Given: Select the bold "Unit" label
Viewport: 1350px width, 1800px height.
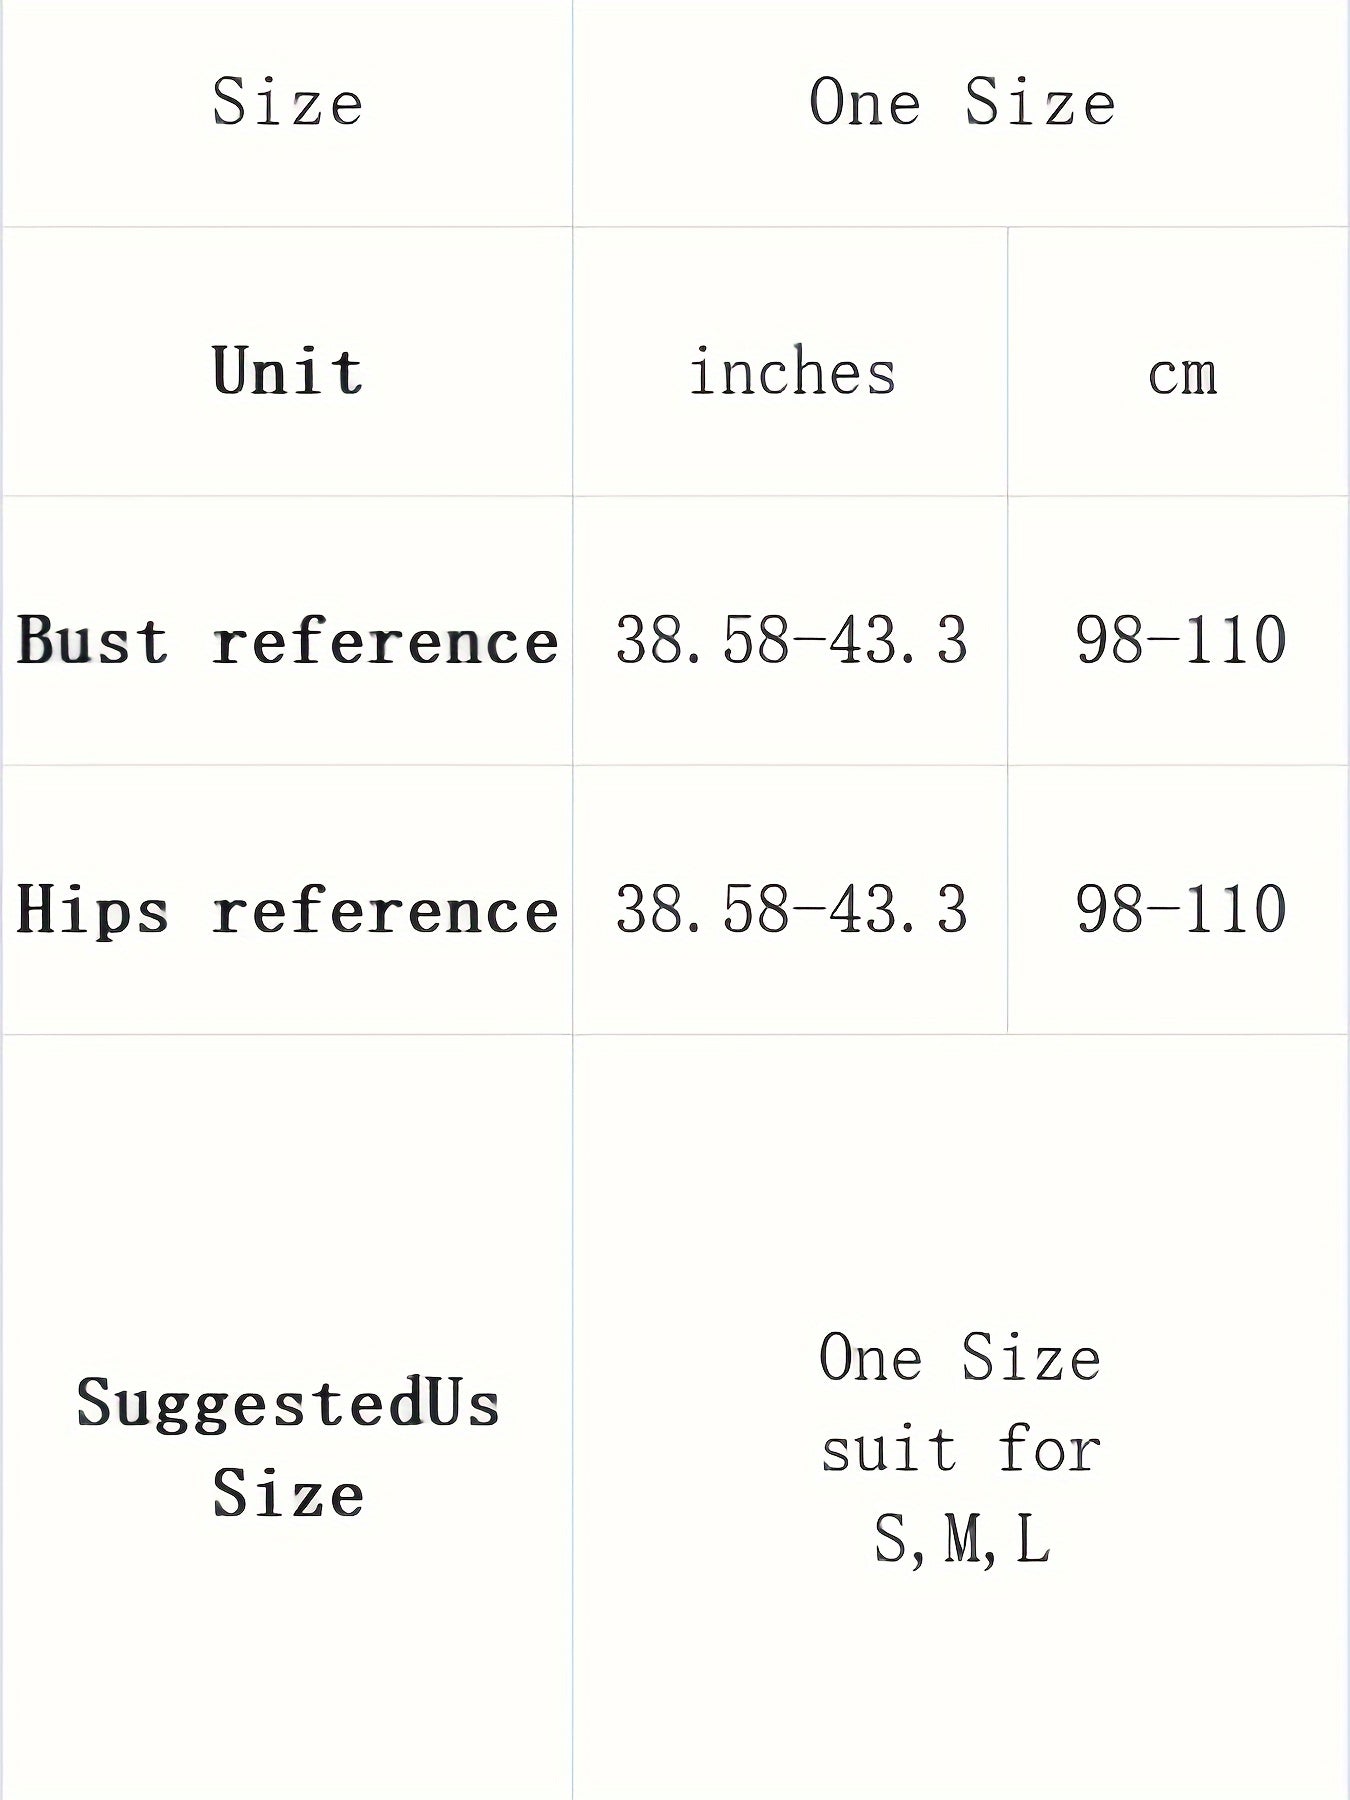Looking at the screenshot, I should pyautogui.click(x=288, y=371).
